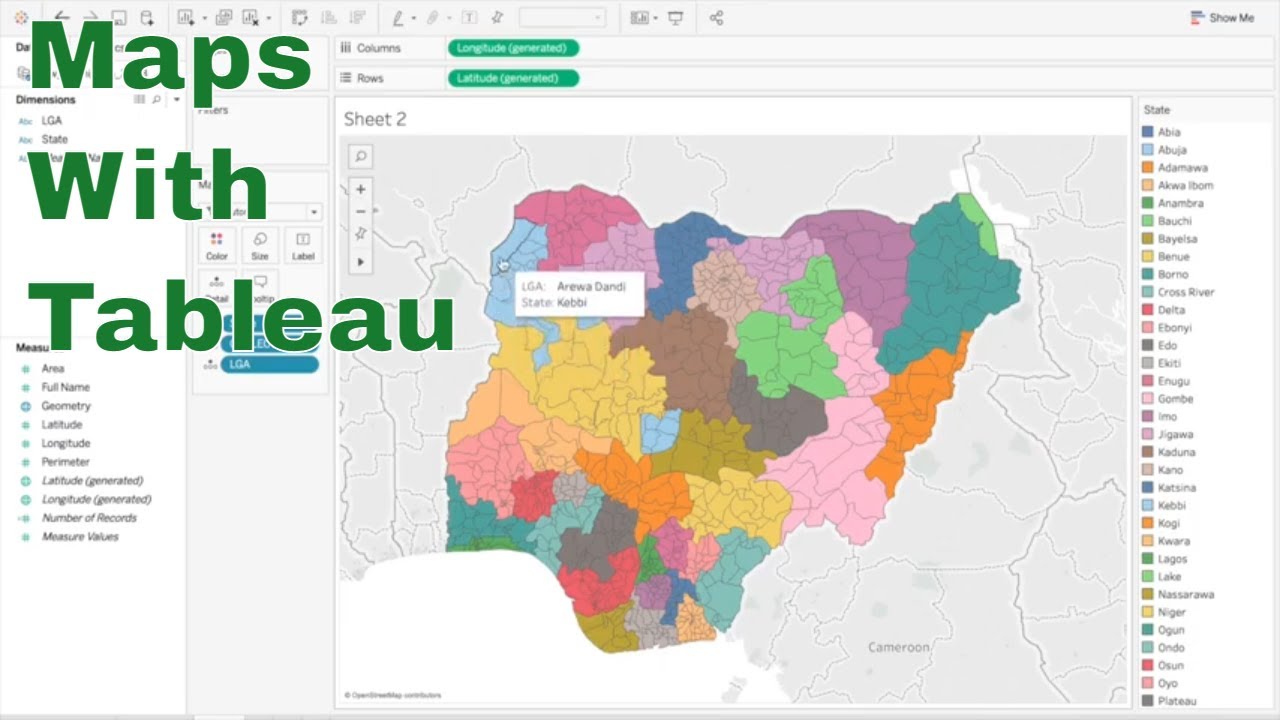
Task: Duplicate the sheet using the toolbar icon
Action: (x=224, y=18)
